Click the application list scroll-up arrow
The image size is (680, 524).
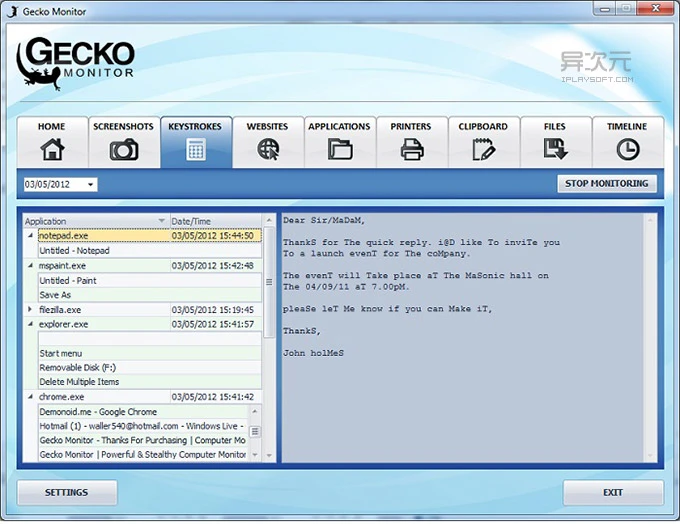click(x=269, y=220)
